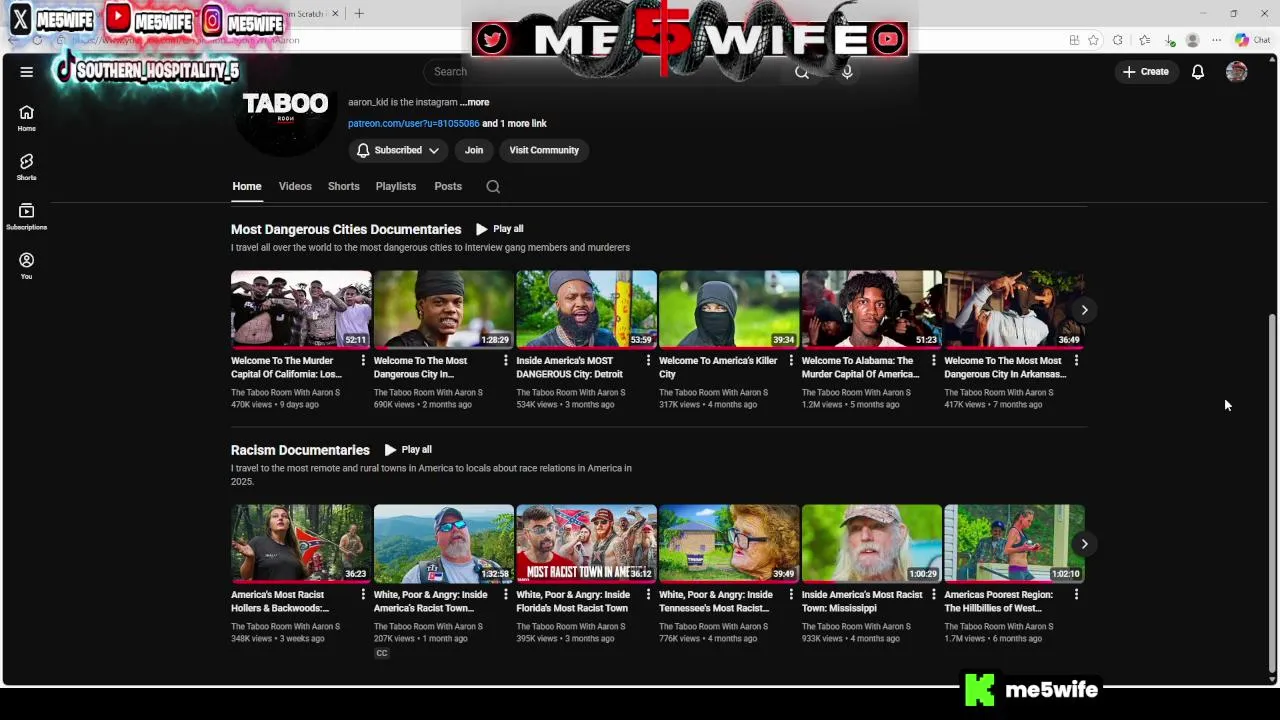
Task: Open the 52:11 Murder Capital Of California thumbnail
Action: click(301, 309)
